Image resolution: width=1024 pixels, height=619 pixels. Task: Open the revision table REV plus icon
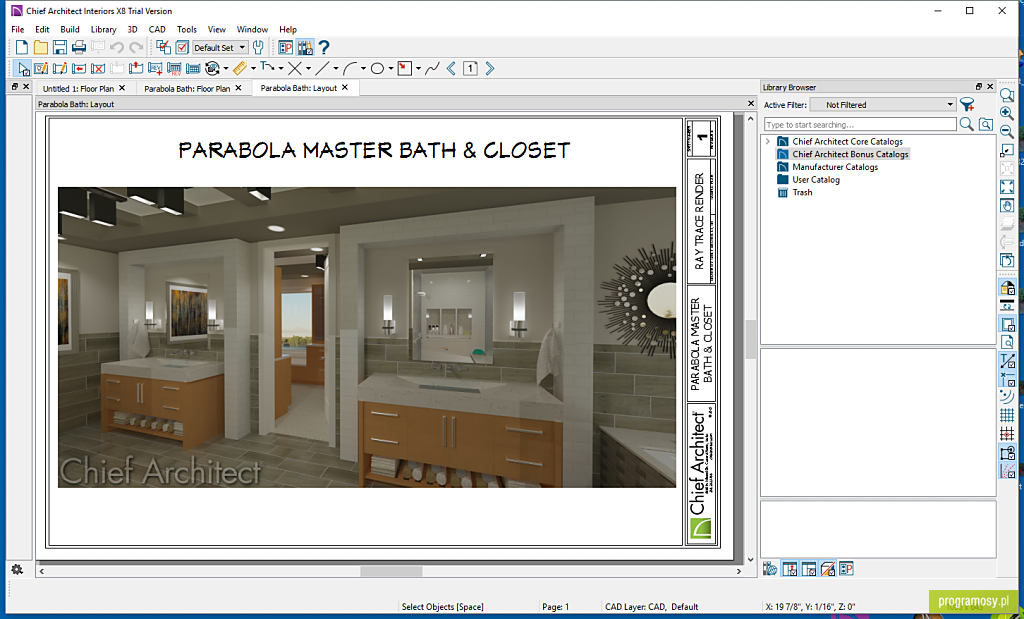click(155, 68)
